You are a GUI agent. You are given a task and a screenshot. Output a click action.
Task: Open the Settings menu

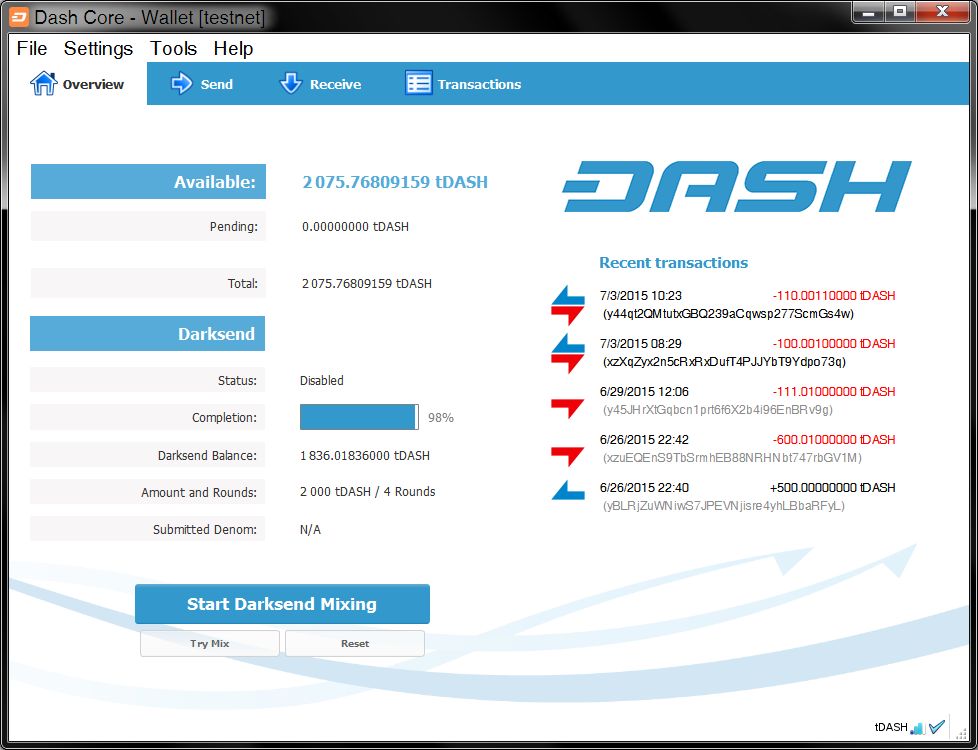click(99, 48)
